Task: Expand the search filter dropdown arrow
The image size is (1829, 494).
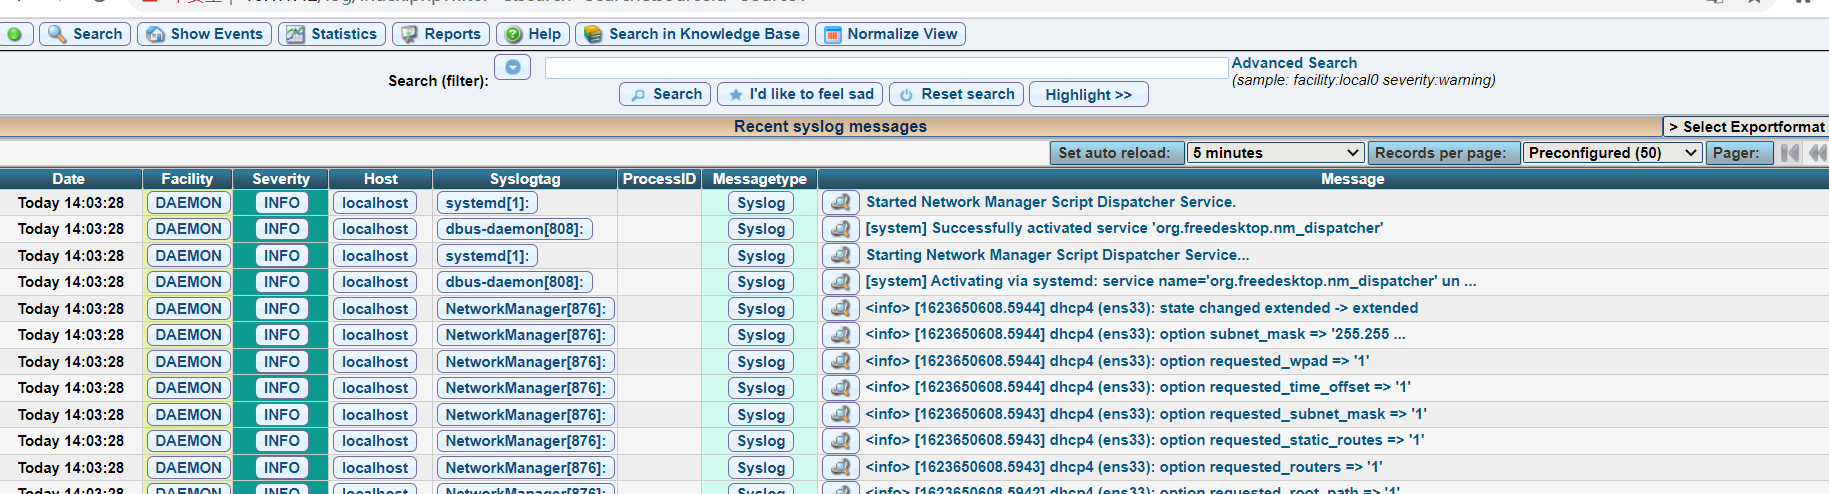Action: coord(512,67)
